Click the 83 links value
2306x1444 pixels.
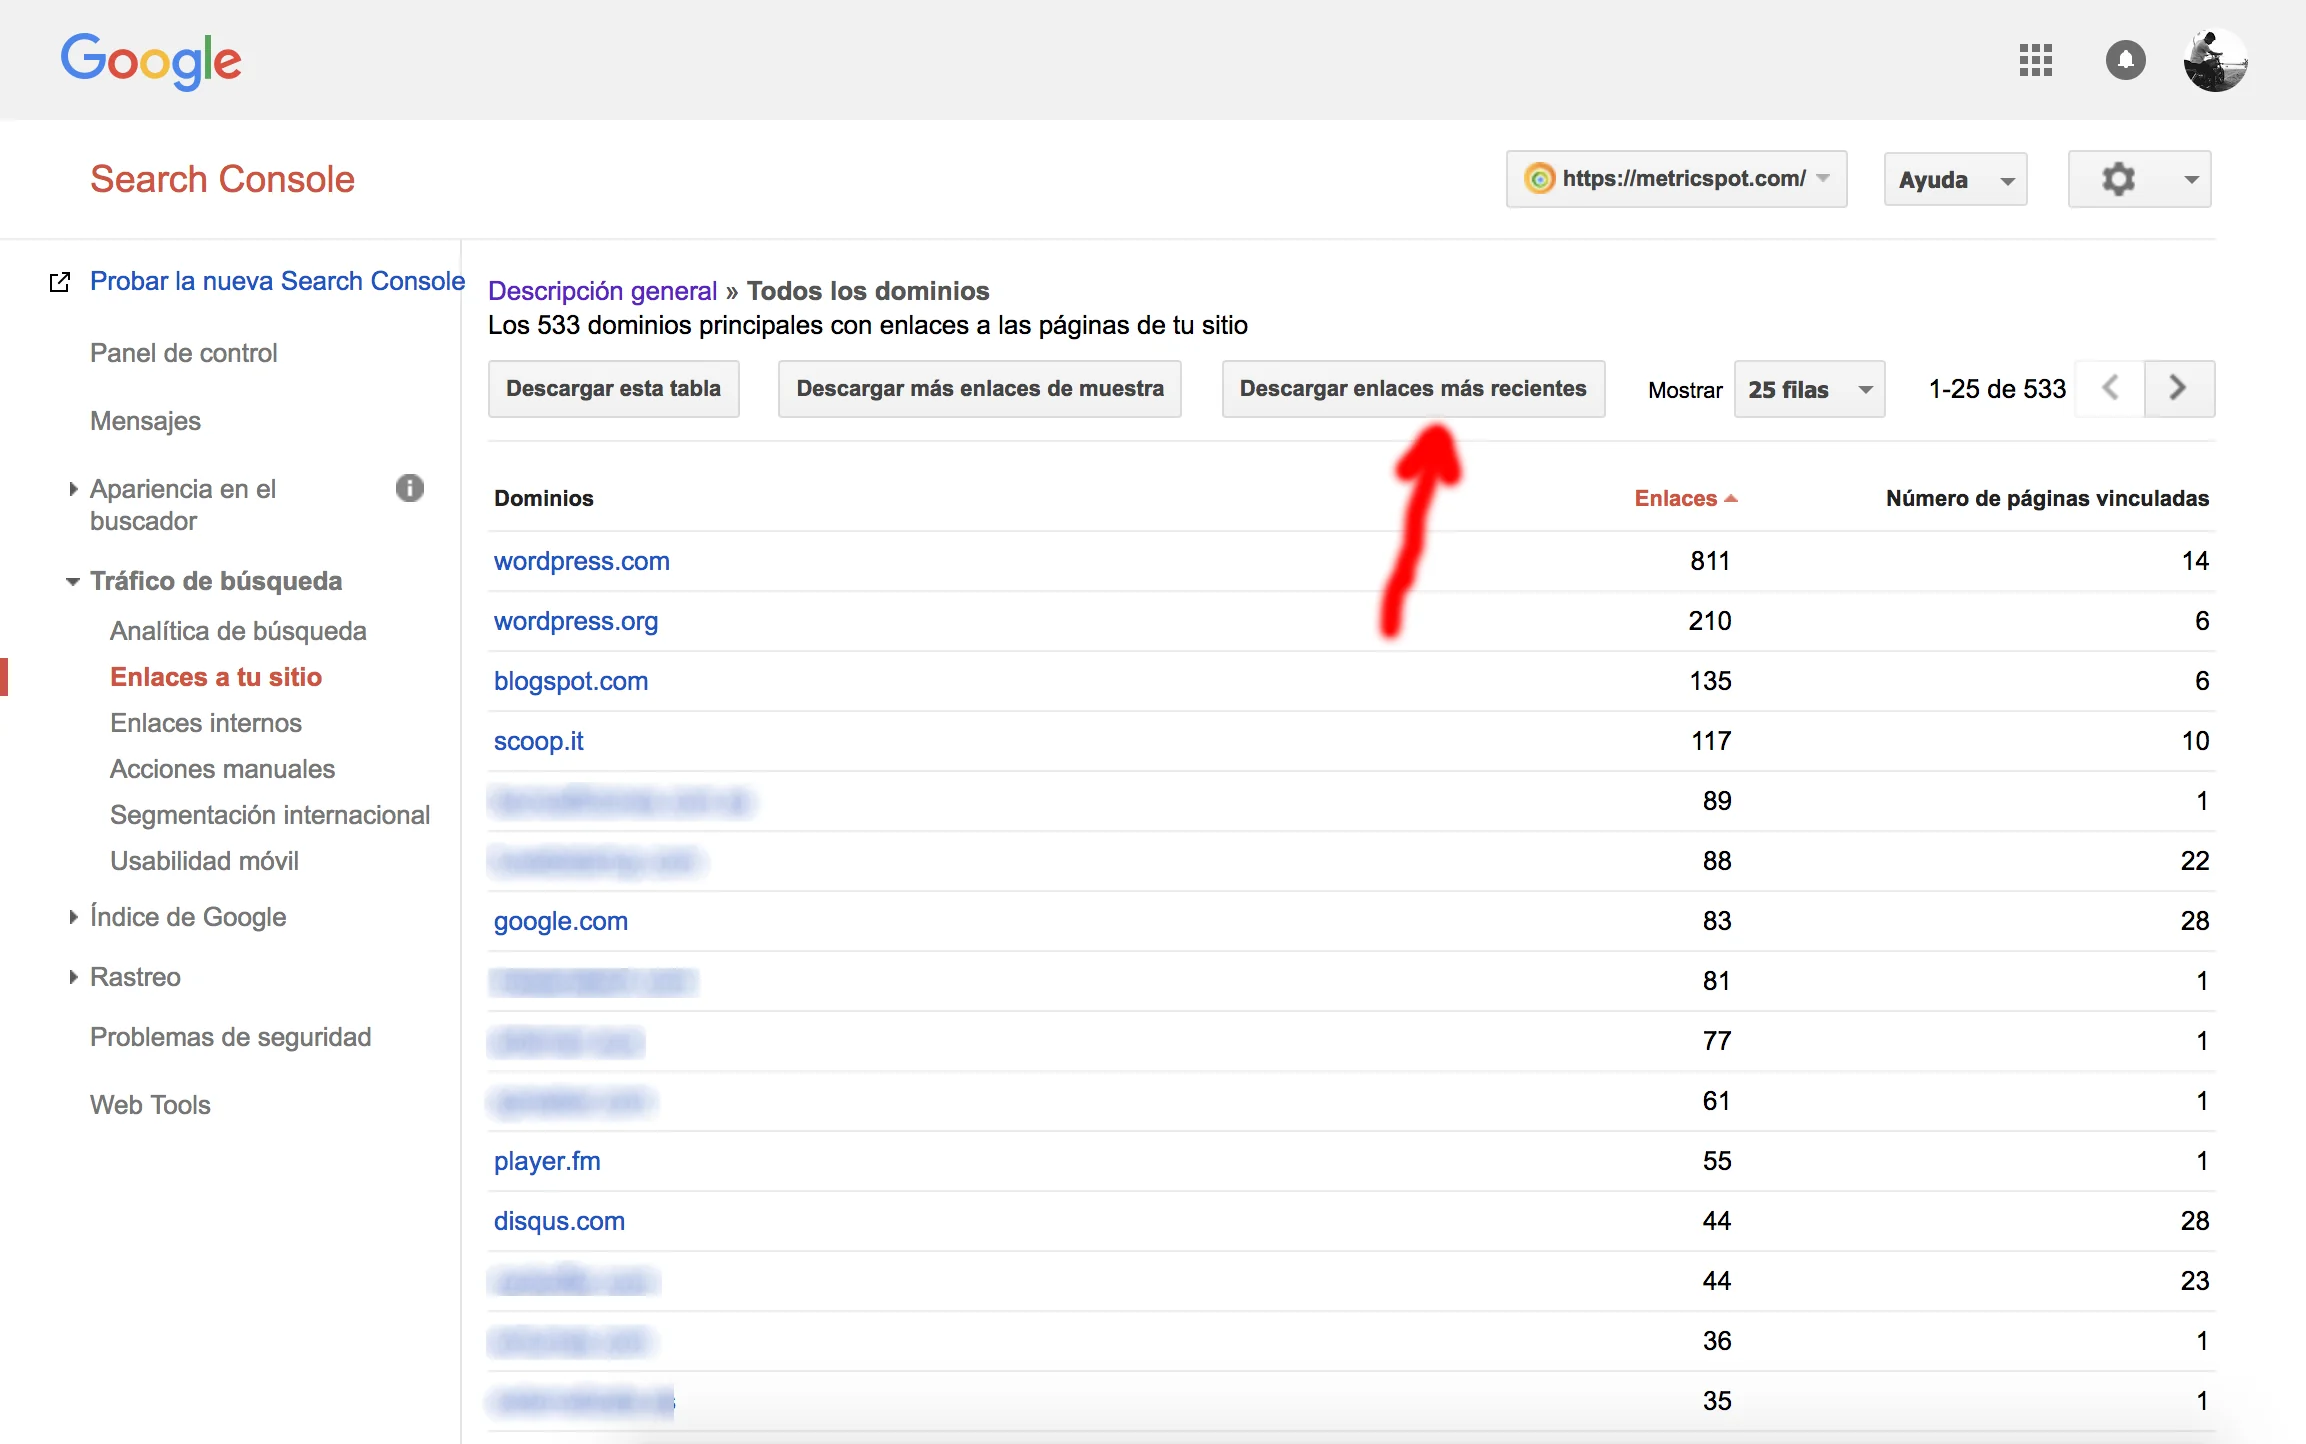[1717, 921]
